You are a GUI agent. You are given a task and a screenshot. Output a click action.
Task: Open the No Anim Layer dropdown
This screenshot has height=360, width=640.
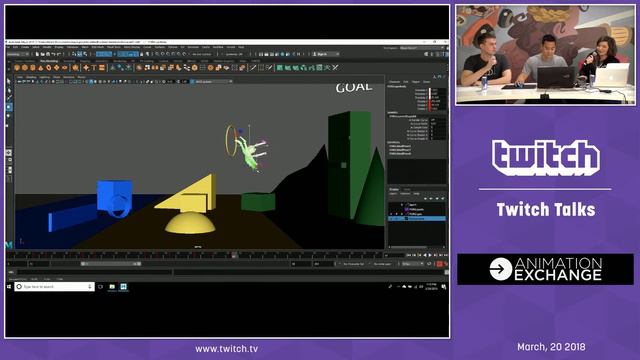coord(382,264)
